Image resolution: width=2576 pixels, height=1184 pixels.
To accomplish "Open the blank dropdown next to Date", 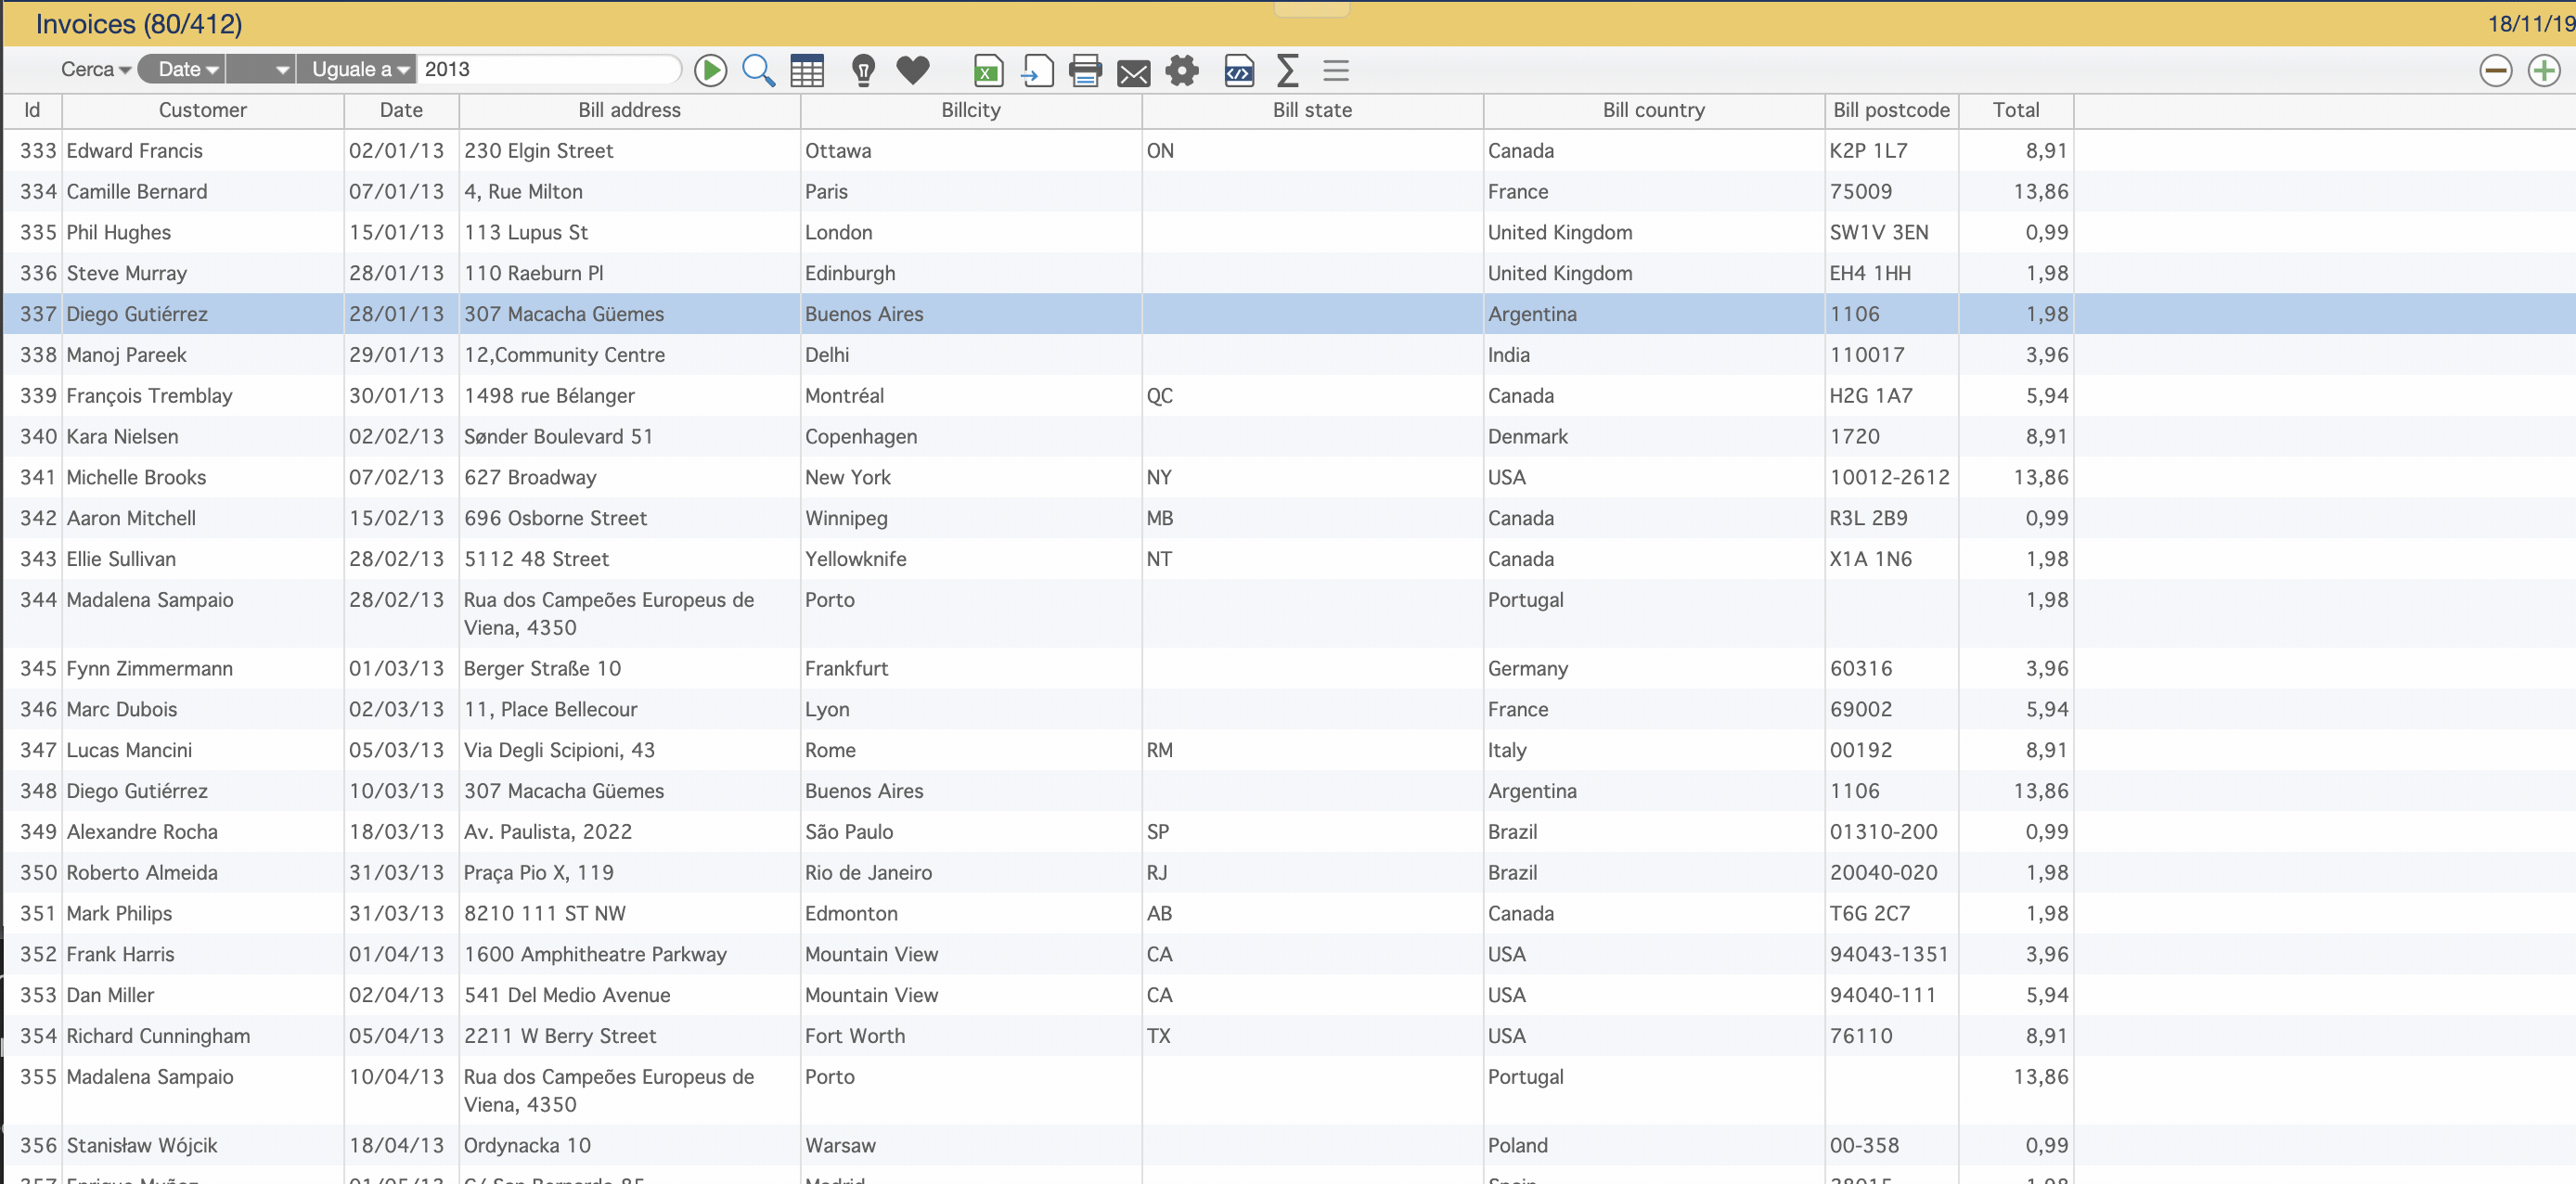I will [260, 69].
